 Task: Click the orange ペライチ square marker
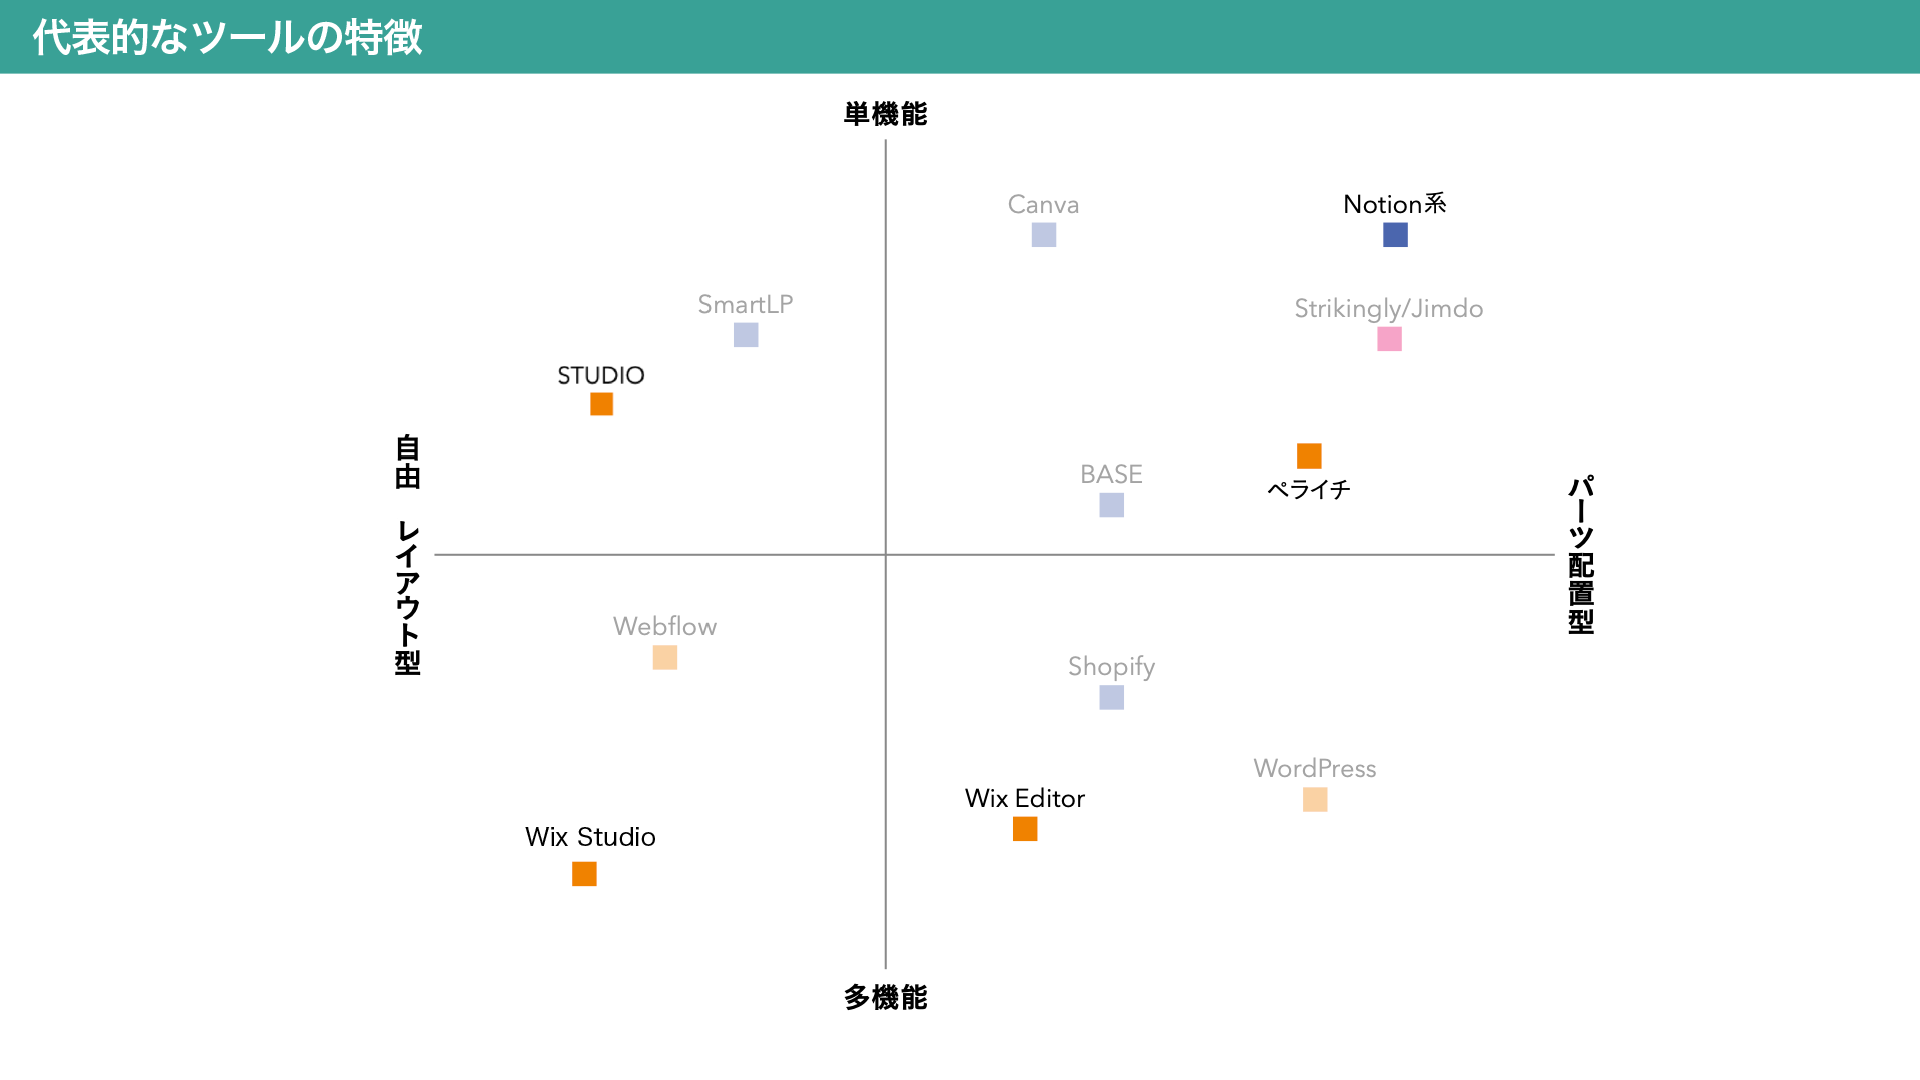point(1309,456)
